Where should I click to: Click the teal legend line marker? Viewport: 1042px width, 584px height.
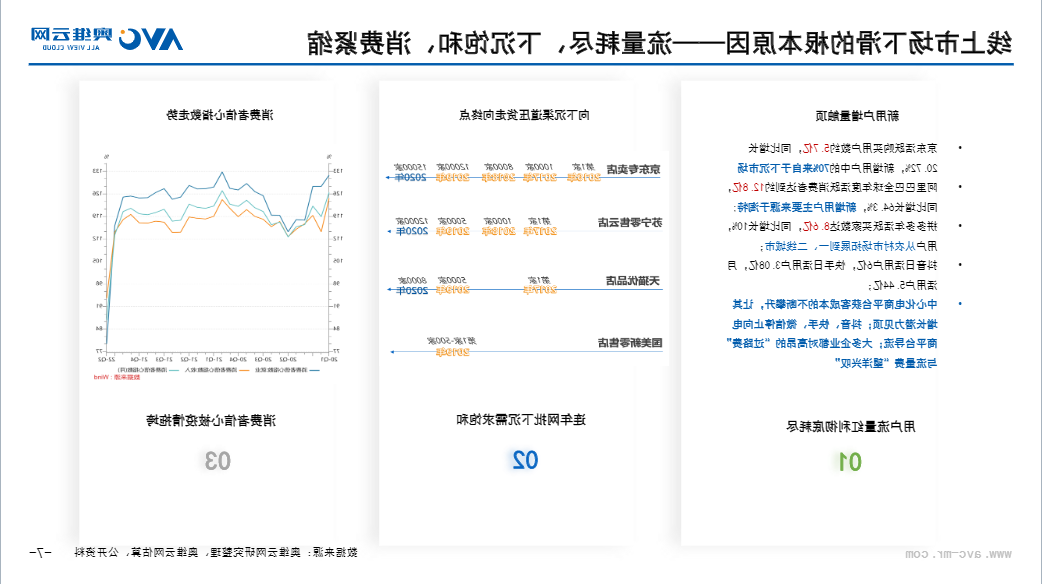tap(174, 370)
